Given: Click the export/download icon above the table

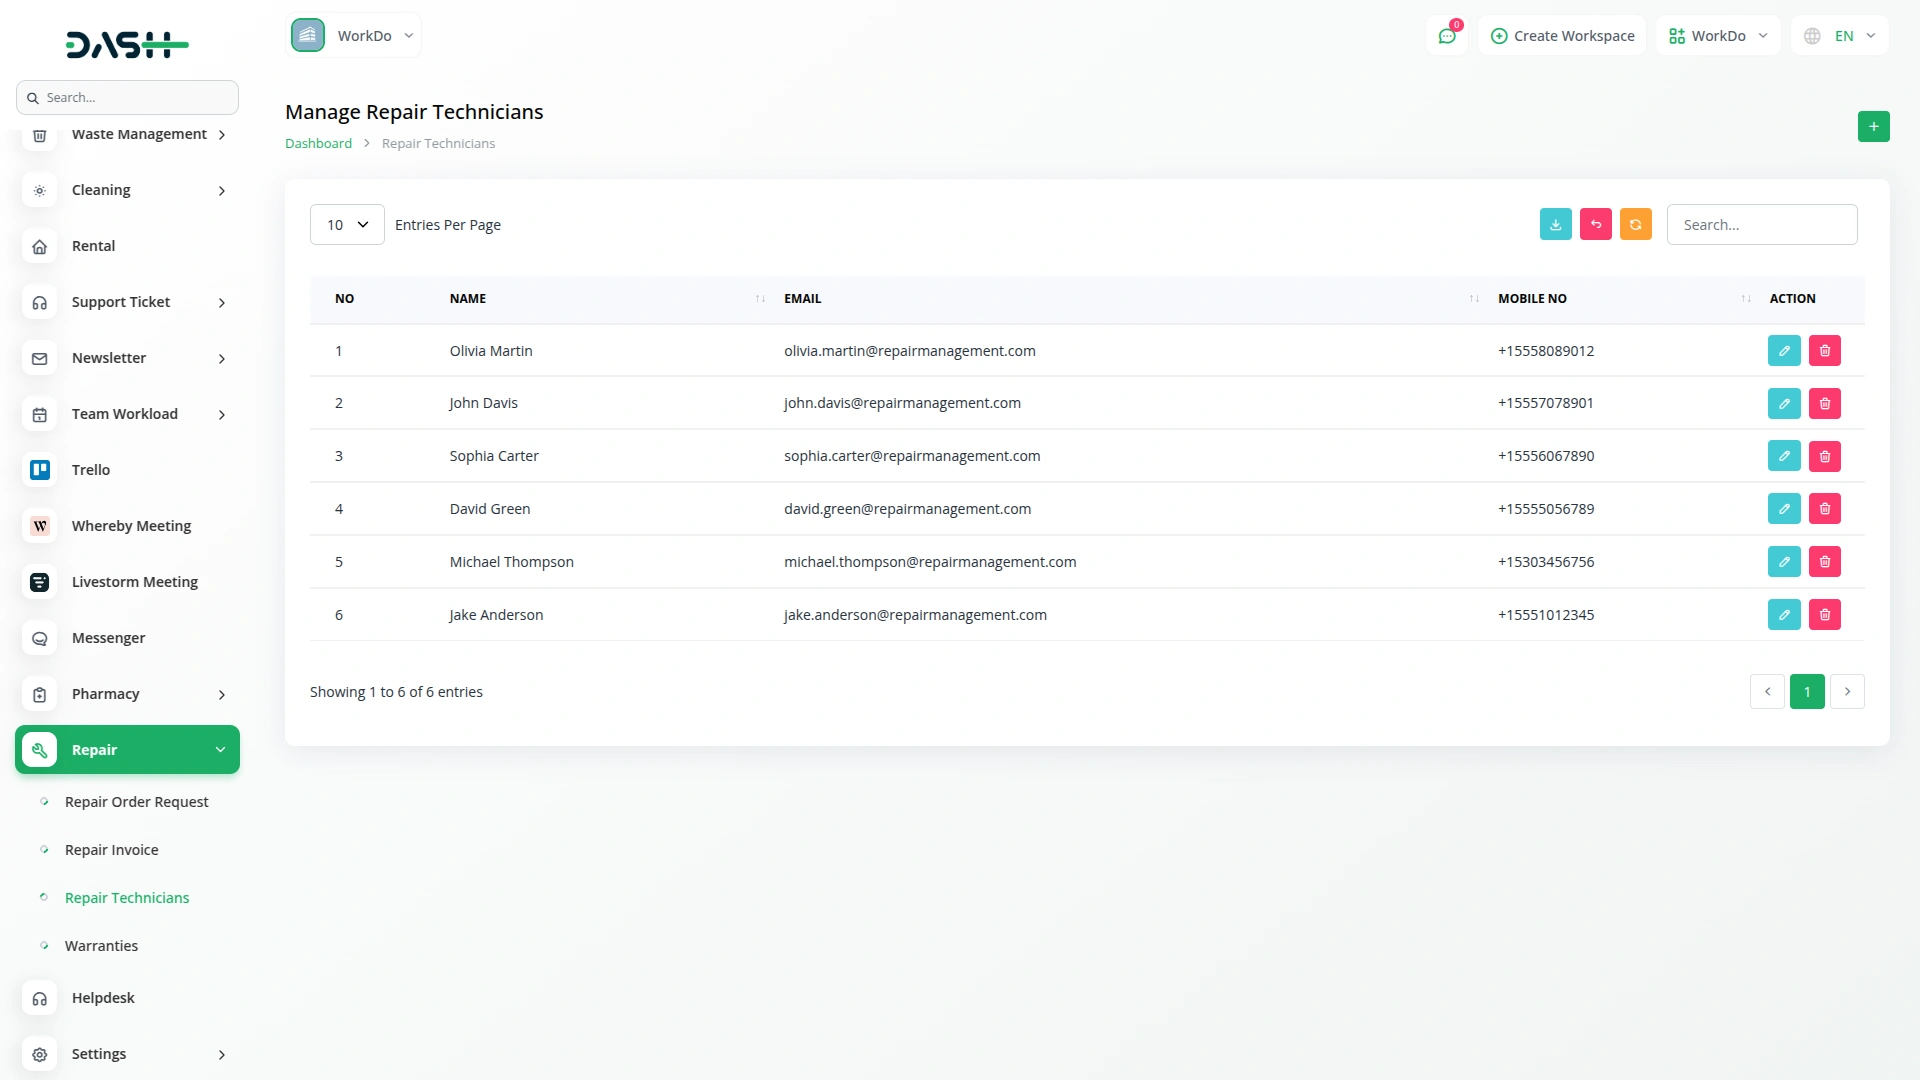Looking at the screenshot, I should (1555, 224).
